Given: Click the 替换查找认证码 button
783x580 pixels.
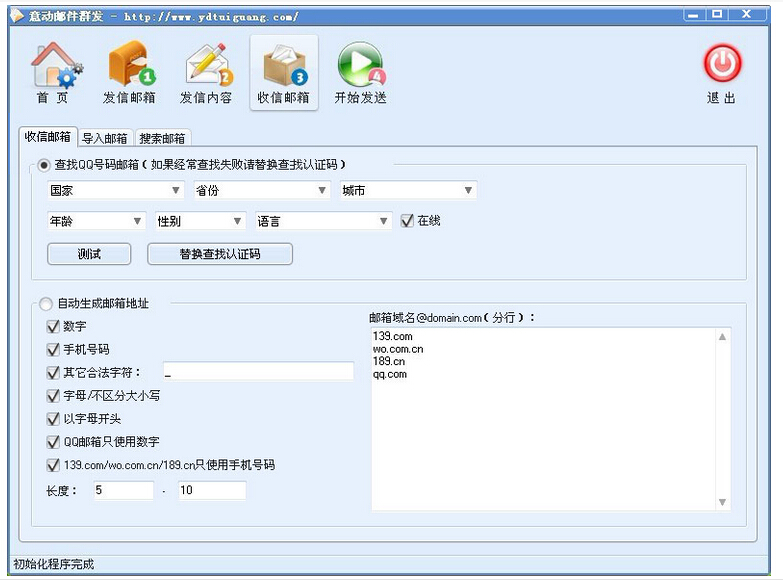Looking at the screenshot, I should [220, 254].
